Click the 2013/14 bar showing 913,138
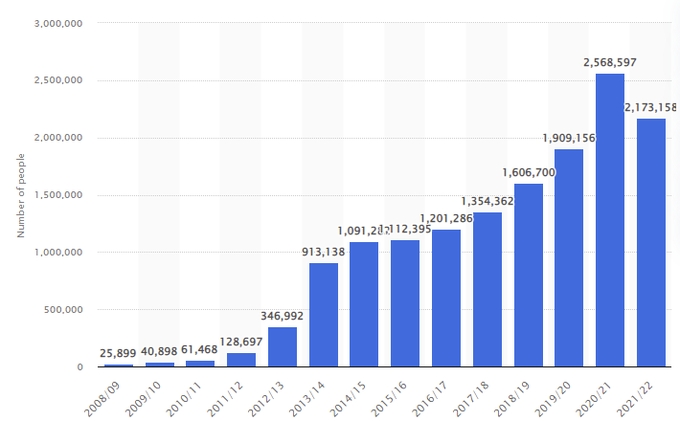This screenshot has height=421, width=680. pos(323,315)
